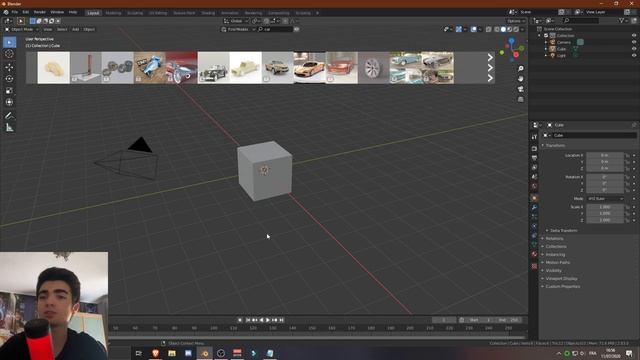Image resolution: width=640 pixels, height=360 pixels.
Task: Hide the Collection in the outliner
Action: point(634,36)
